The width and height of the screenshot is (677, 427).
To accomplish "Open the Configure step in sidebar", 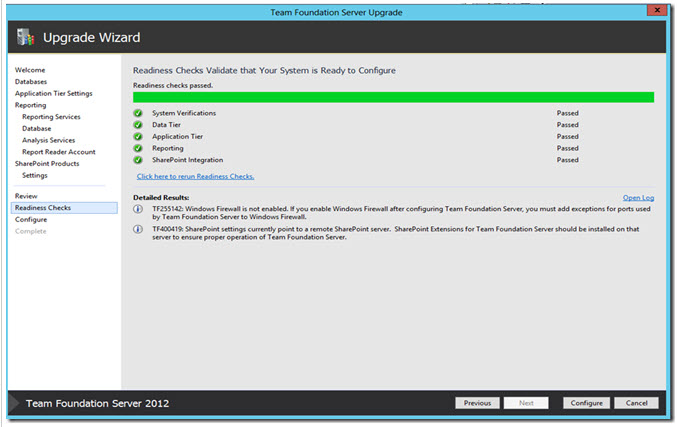I will point(31,219).
